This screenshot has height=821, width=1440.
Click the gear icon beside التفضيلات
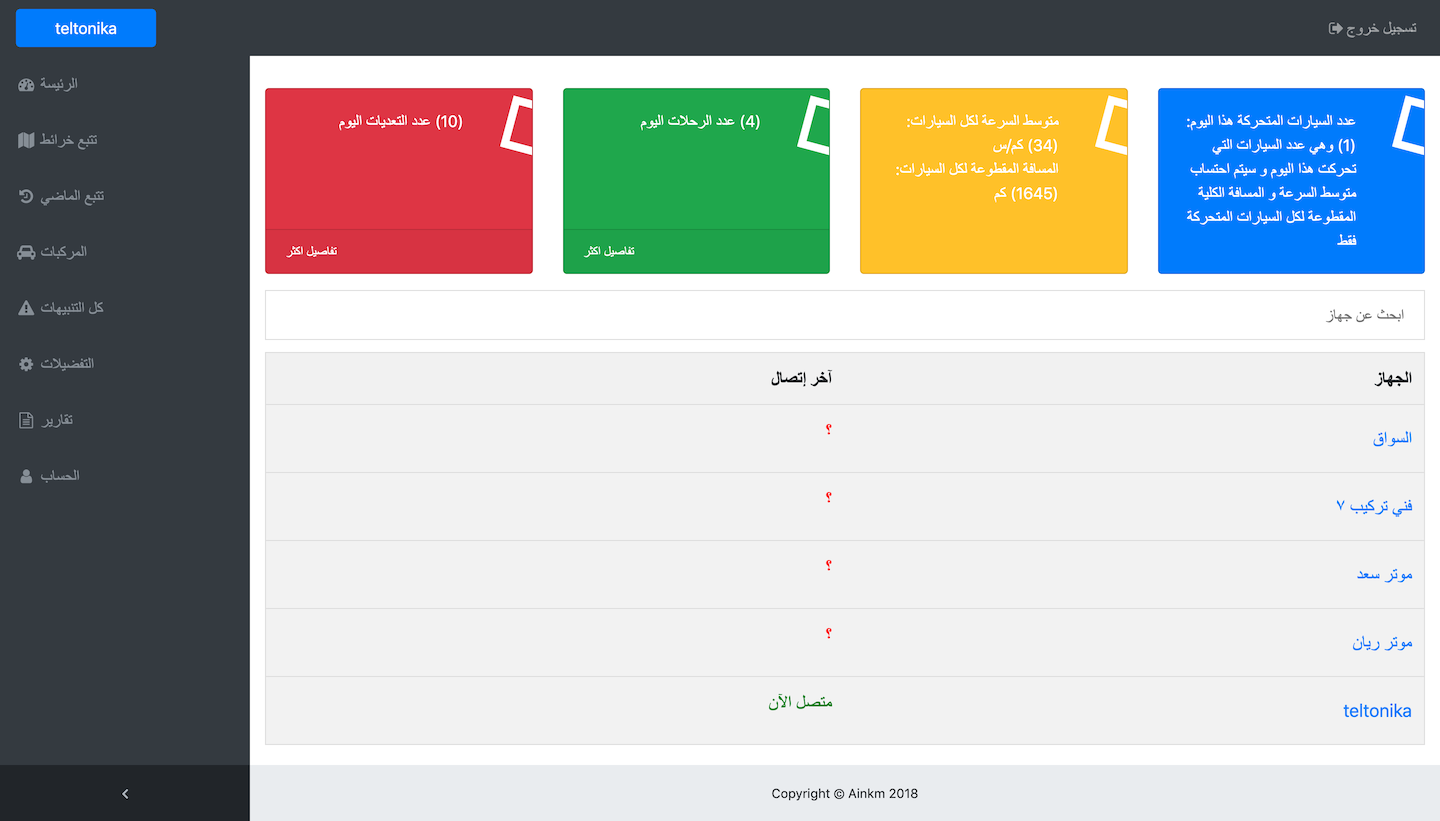click(26, 364)
